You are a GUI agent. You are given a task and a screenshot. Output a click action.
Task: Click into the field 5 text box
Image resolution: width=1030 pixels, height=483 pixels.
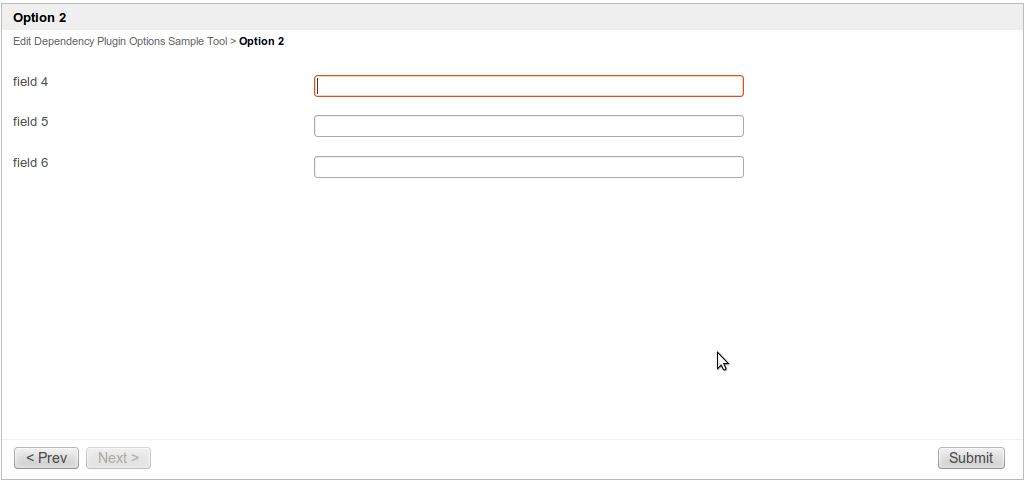click(x=528, y=126)
